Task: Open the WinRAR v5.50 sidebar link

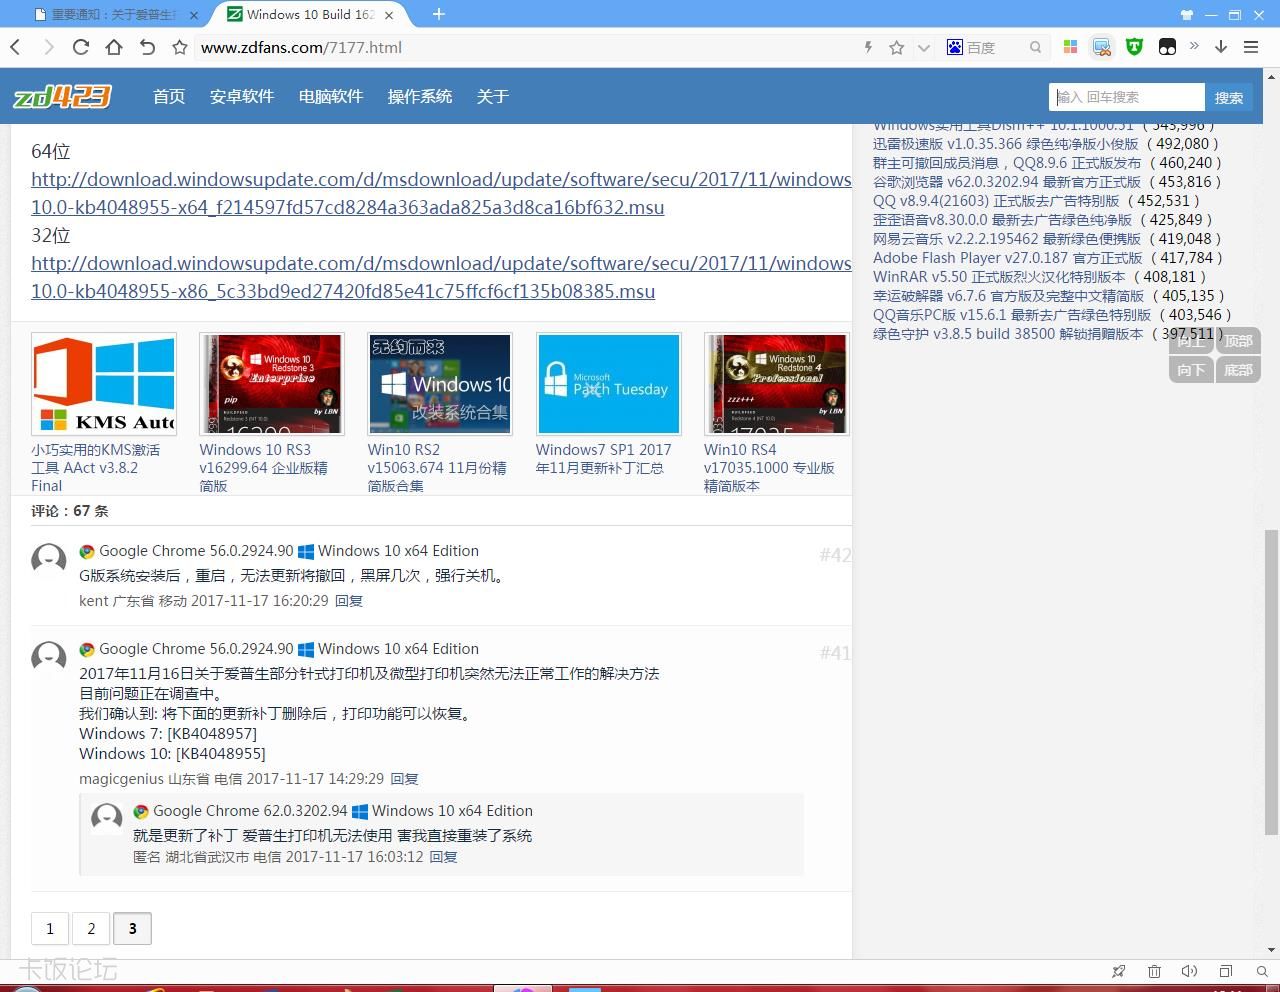Action: coord(999,276)
